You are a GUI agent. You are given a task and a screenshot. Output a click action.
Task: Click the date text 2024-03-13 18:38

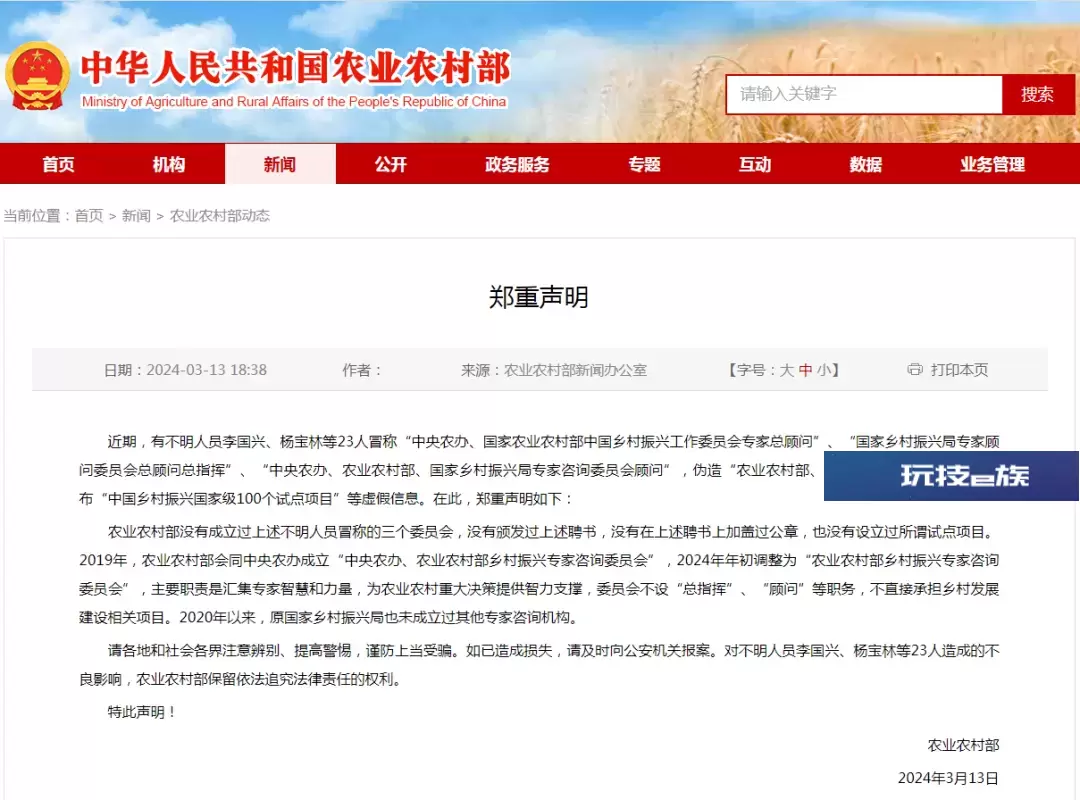pos(207,370)
